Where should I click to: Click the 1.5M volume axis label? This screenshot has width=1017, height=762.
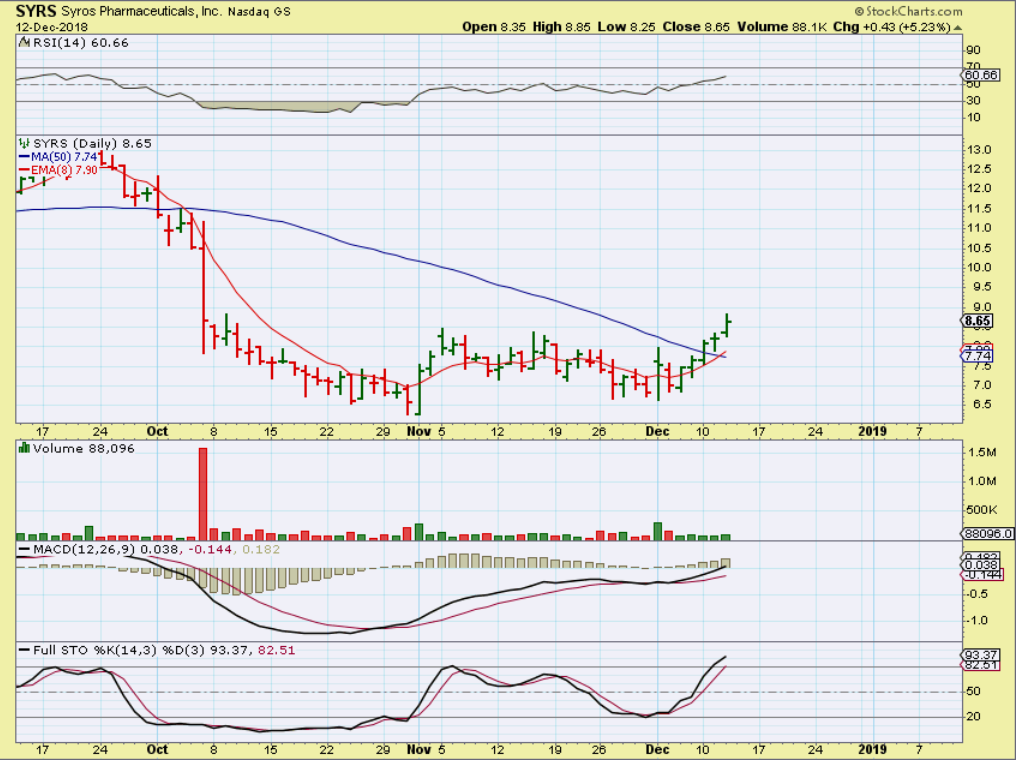(983, 452)
